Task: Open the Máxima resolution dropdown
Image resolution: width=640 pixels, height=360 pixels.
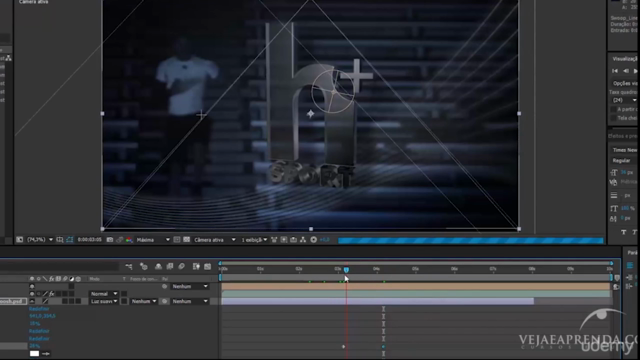Action: click(x=153, y=240)
